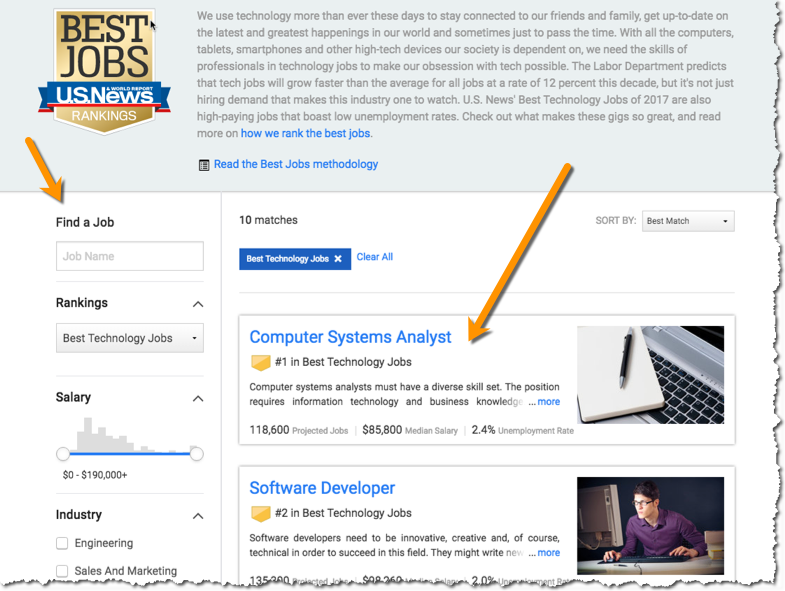Click the Industry section heading

point(79,514)
